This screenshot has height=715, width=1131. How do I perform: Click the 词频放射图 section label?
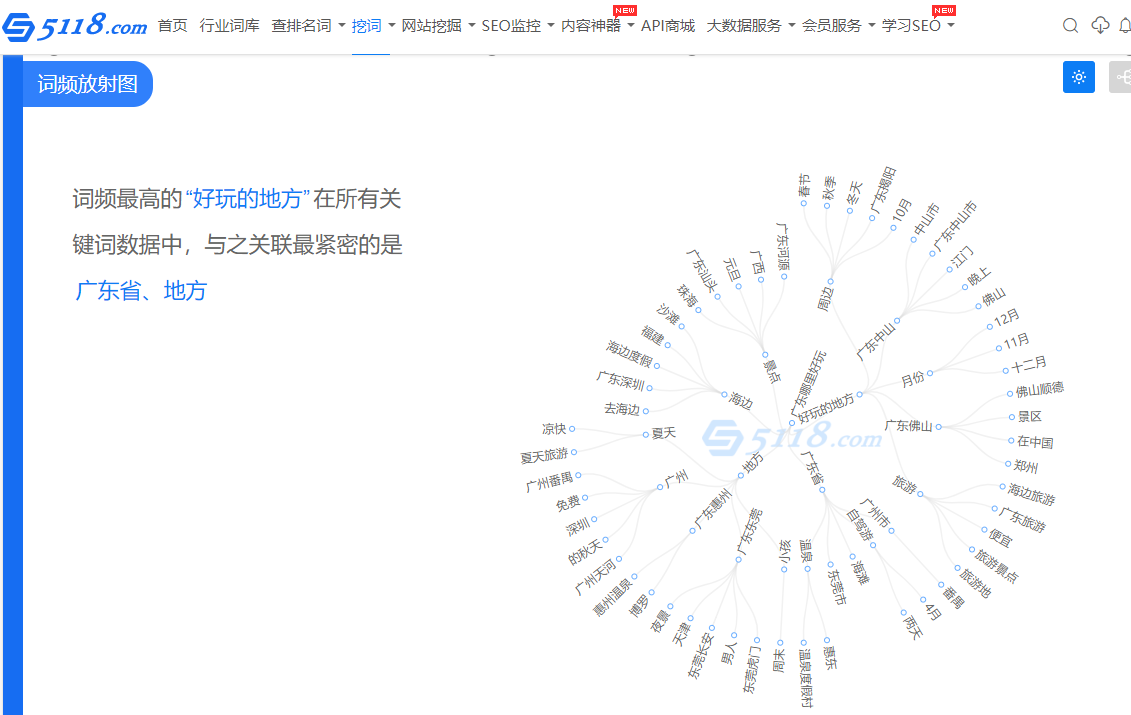click(87, 84)
